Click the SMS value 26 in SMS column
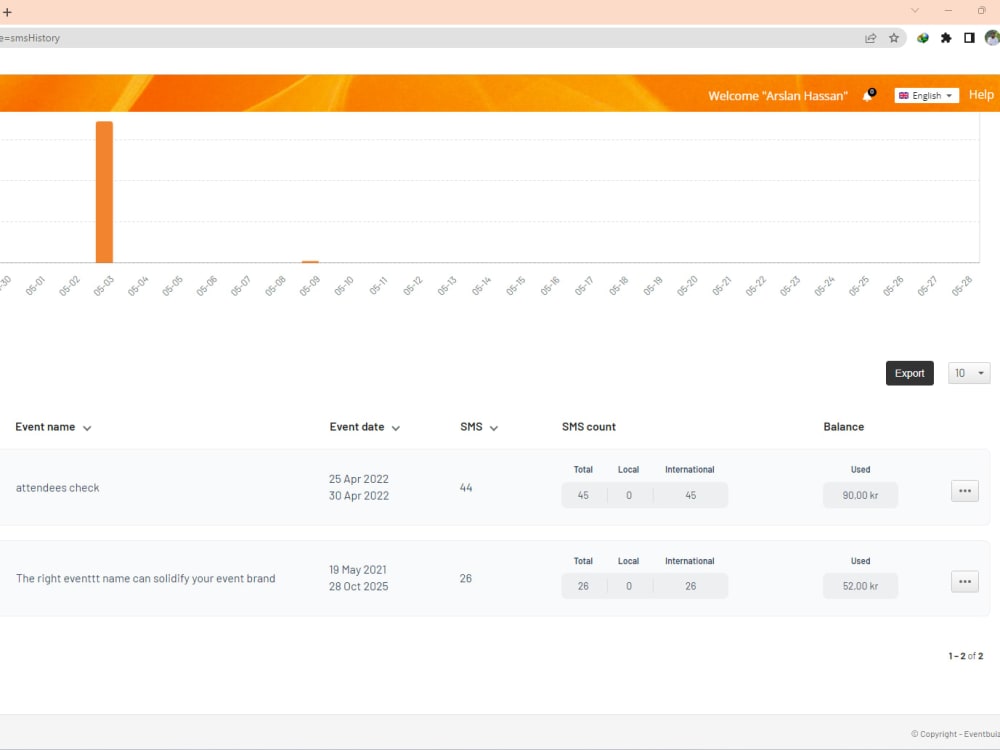Image resolution: width=1000 pixels, height=750 pixels. [x=466, y=578]
